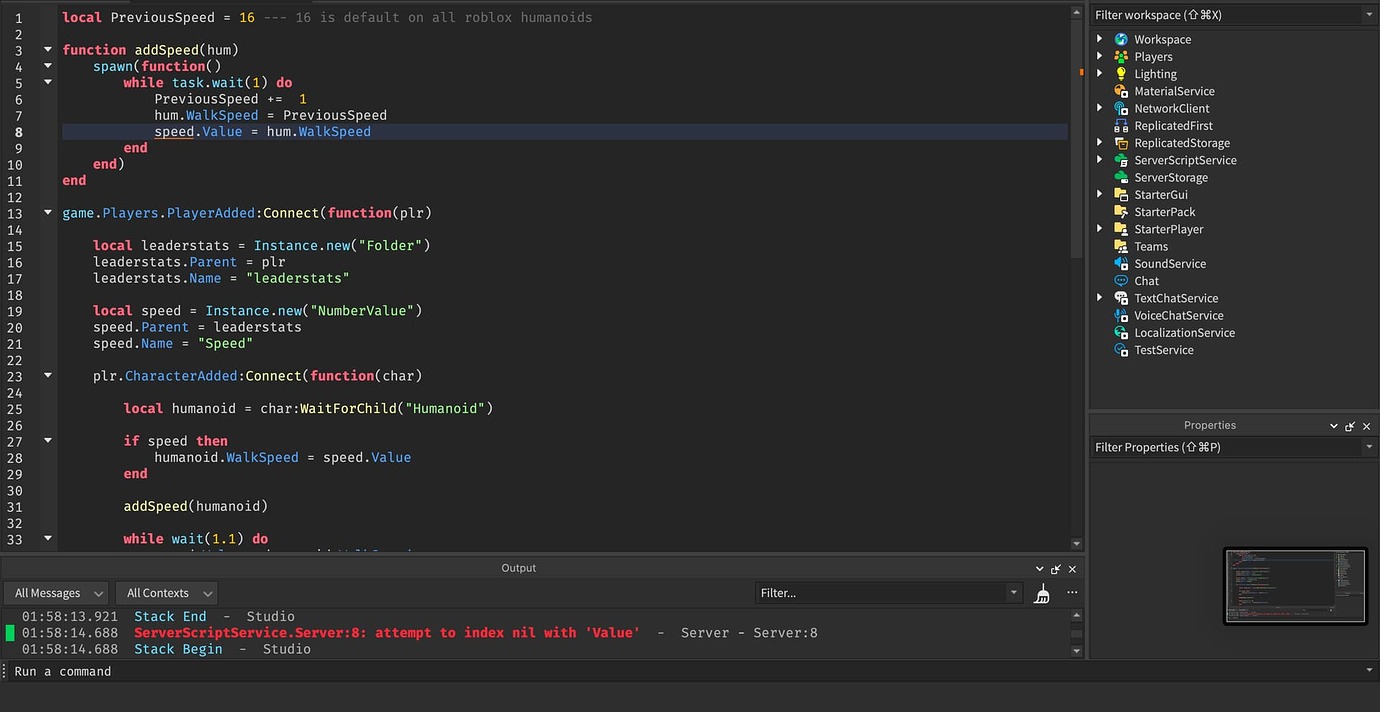Open the All Contexts dropdown

tap(166, 593)
